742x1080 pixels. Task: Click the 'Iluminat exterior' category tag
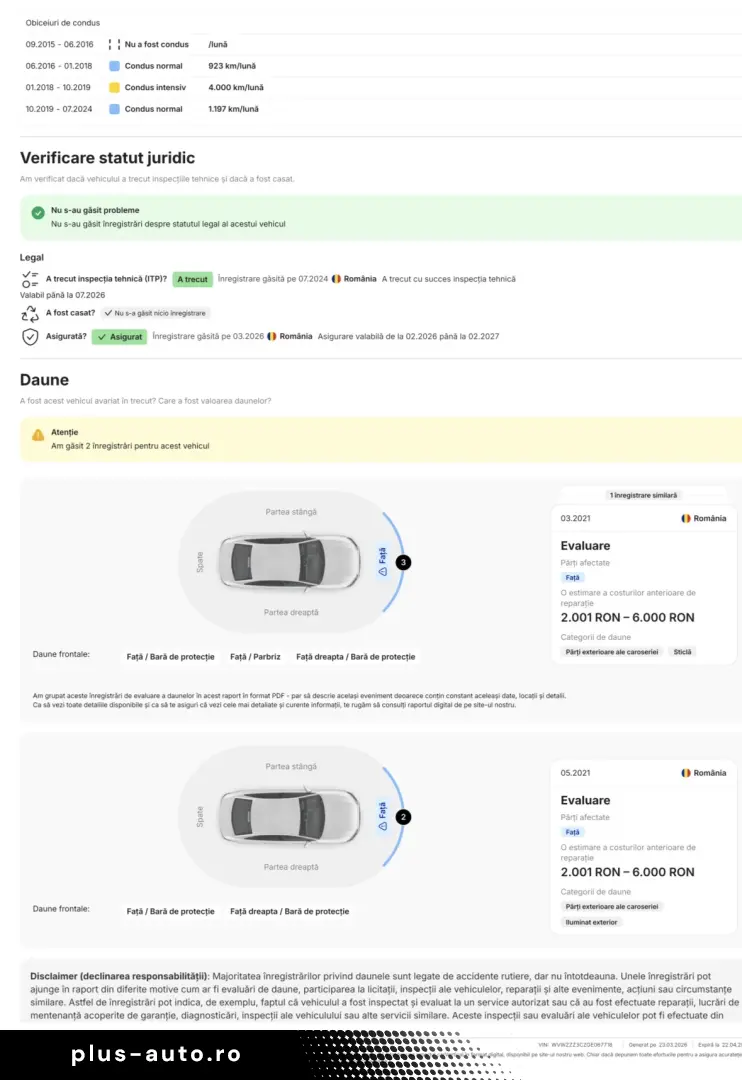pos(591,922)
